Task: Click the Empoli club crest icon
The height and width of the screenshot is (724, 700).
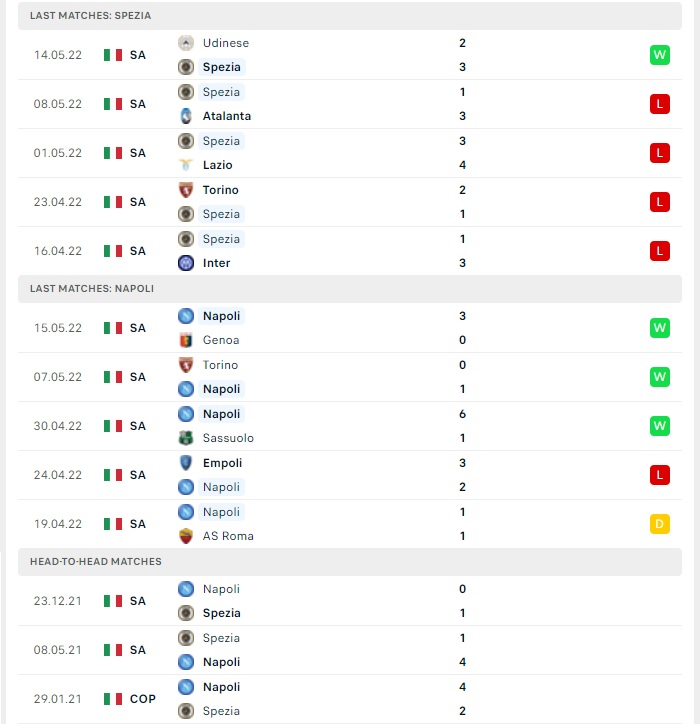Action: [x=186, y=463]
